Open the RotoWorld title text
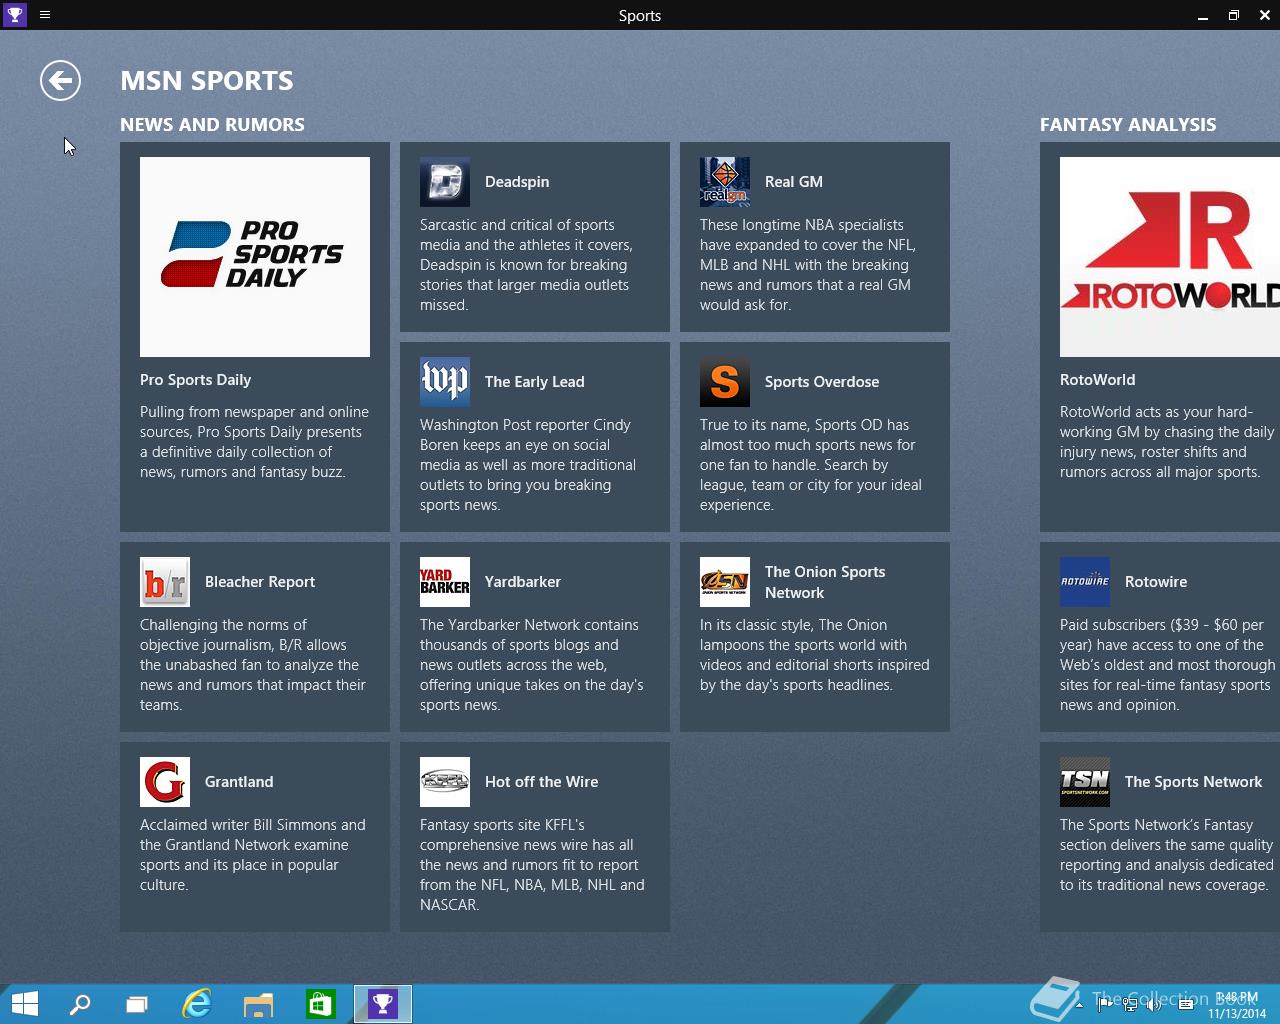The height and width of the screenshot is (1024, 1280). pos(1098,380)
